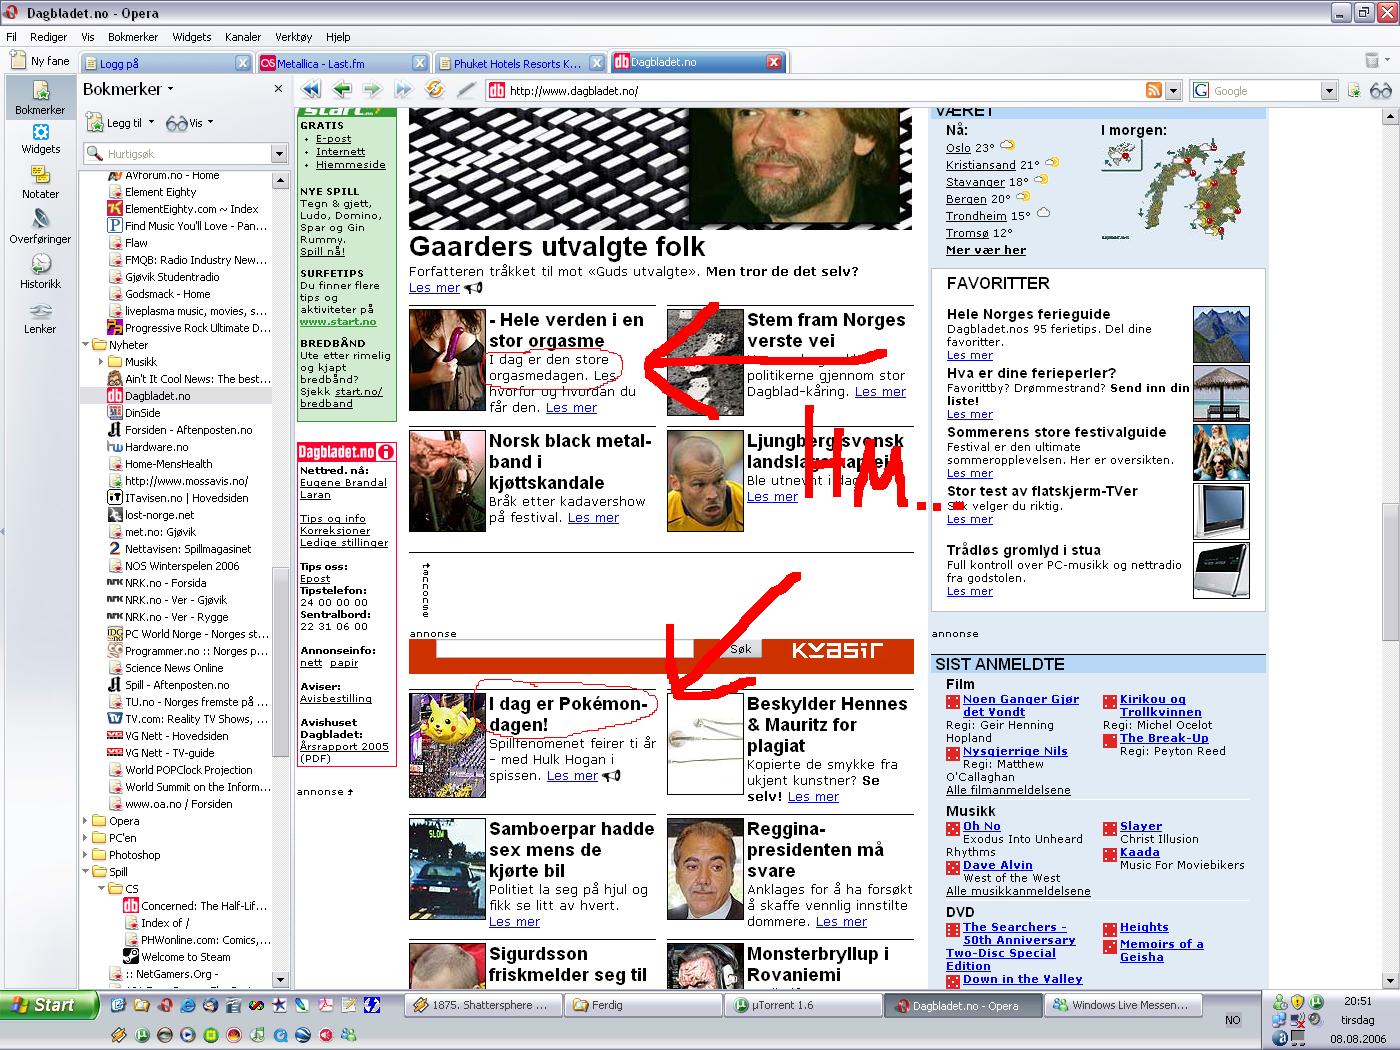Select the Hardware.no bookmark
This screenshot has height=1050, width=1400.
(156, 447)
